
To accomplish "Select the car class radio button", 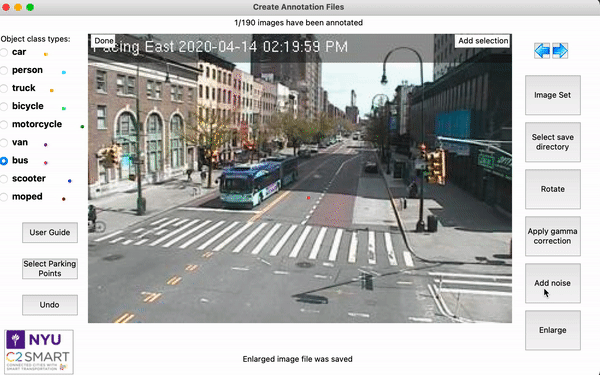I will 4,52.
